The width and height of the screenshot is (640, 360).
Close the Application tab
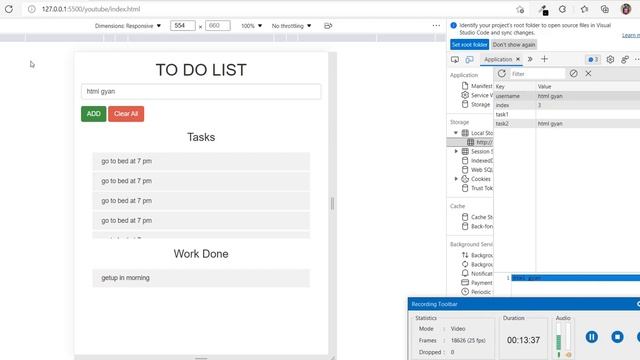coord(518,59)
